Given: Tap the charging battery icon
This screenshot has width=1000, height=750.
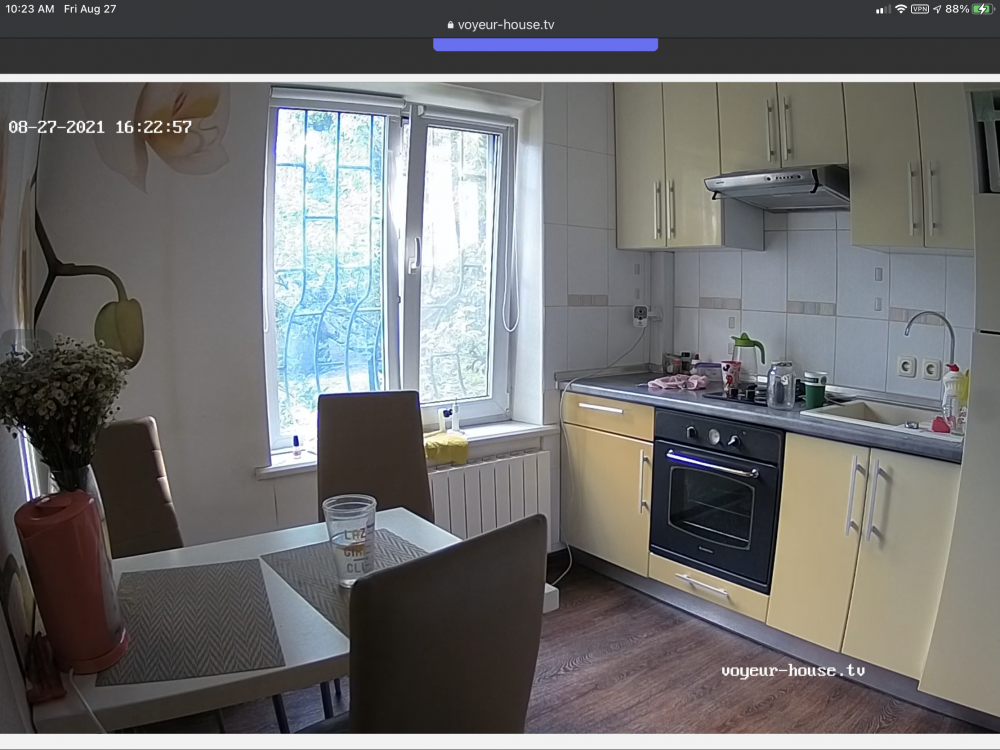Looking at the screenshot, I should [984, 9].
